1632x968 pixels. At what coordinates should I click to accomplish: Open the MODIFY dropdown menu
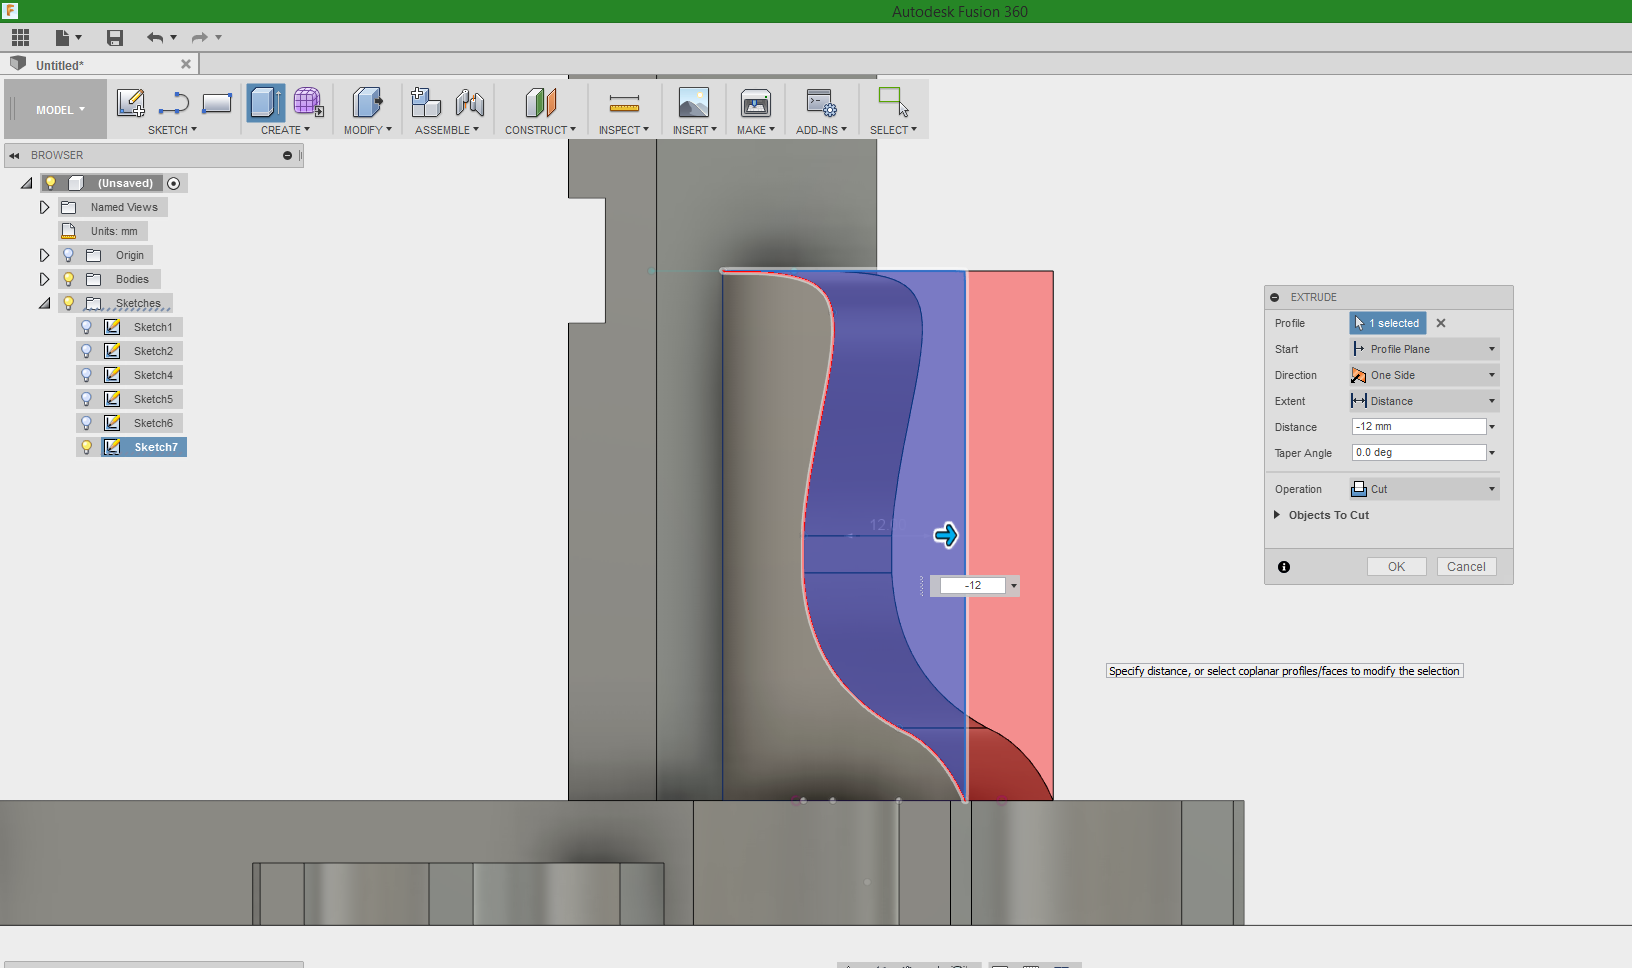pos(368,130)
